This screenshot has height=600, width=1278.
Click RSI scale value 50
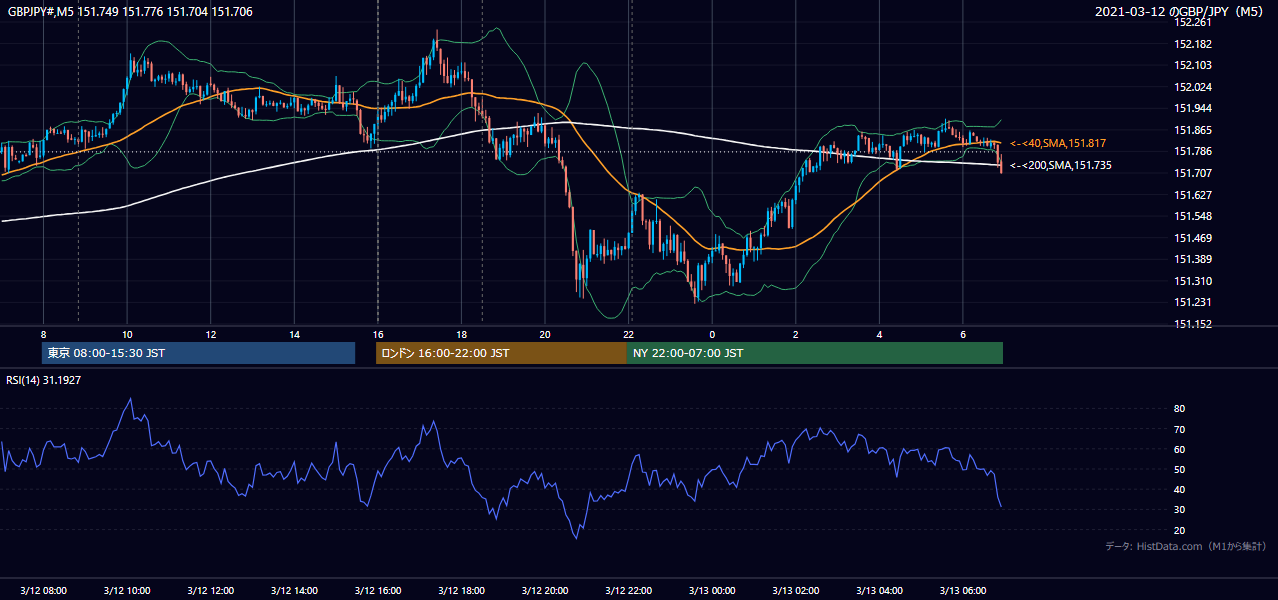coord(1179,469)
